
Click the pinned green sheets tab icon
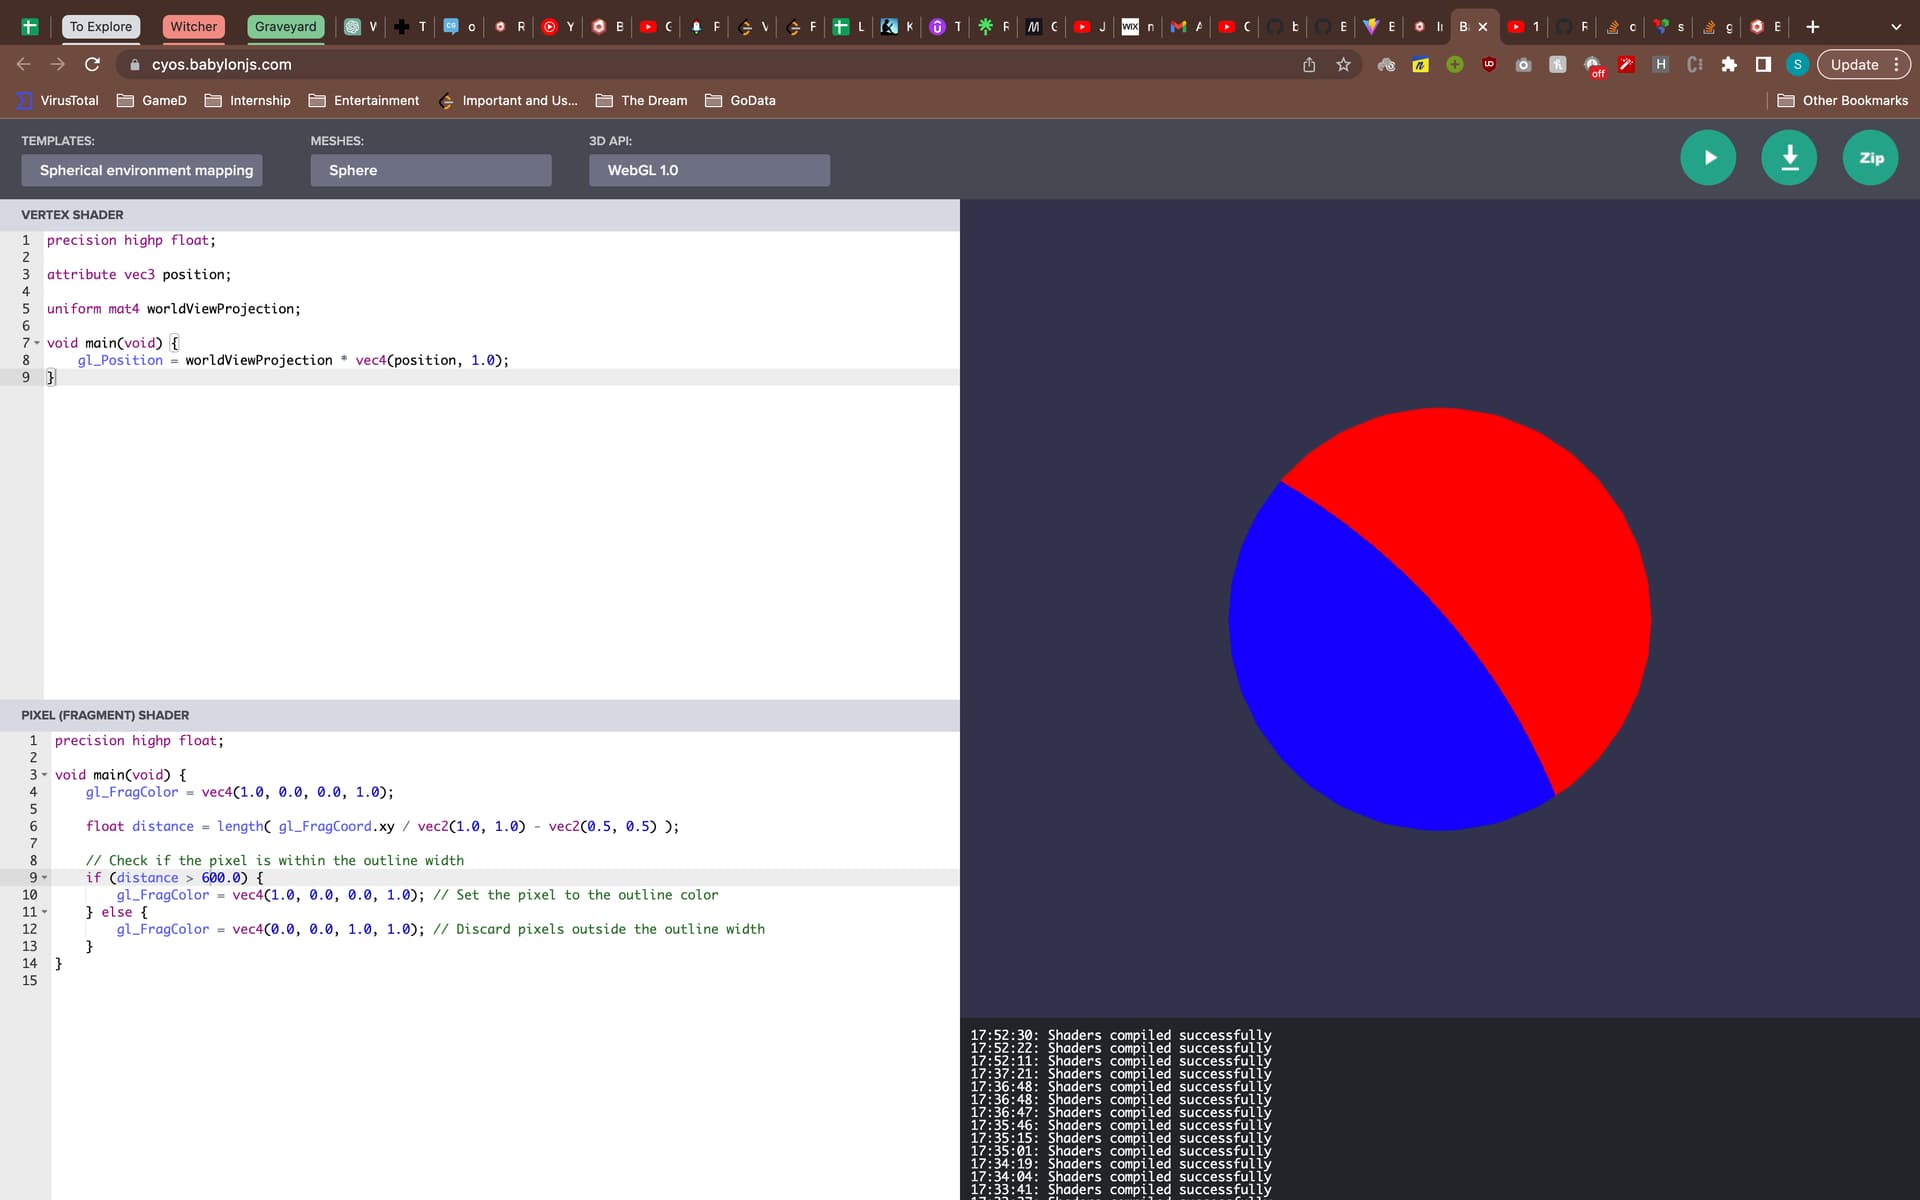30,27
